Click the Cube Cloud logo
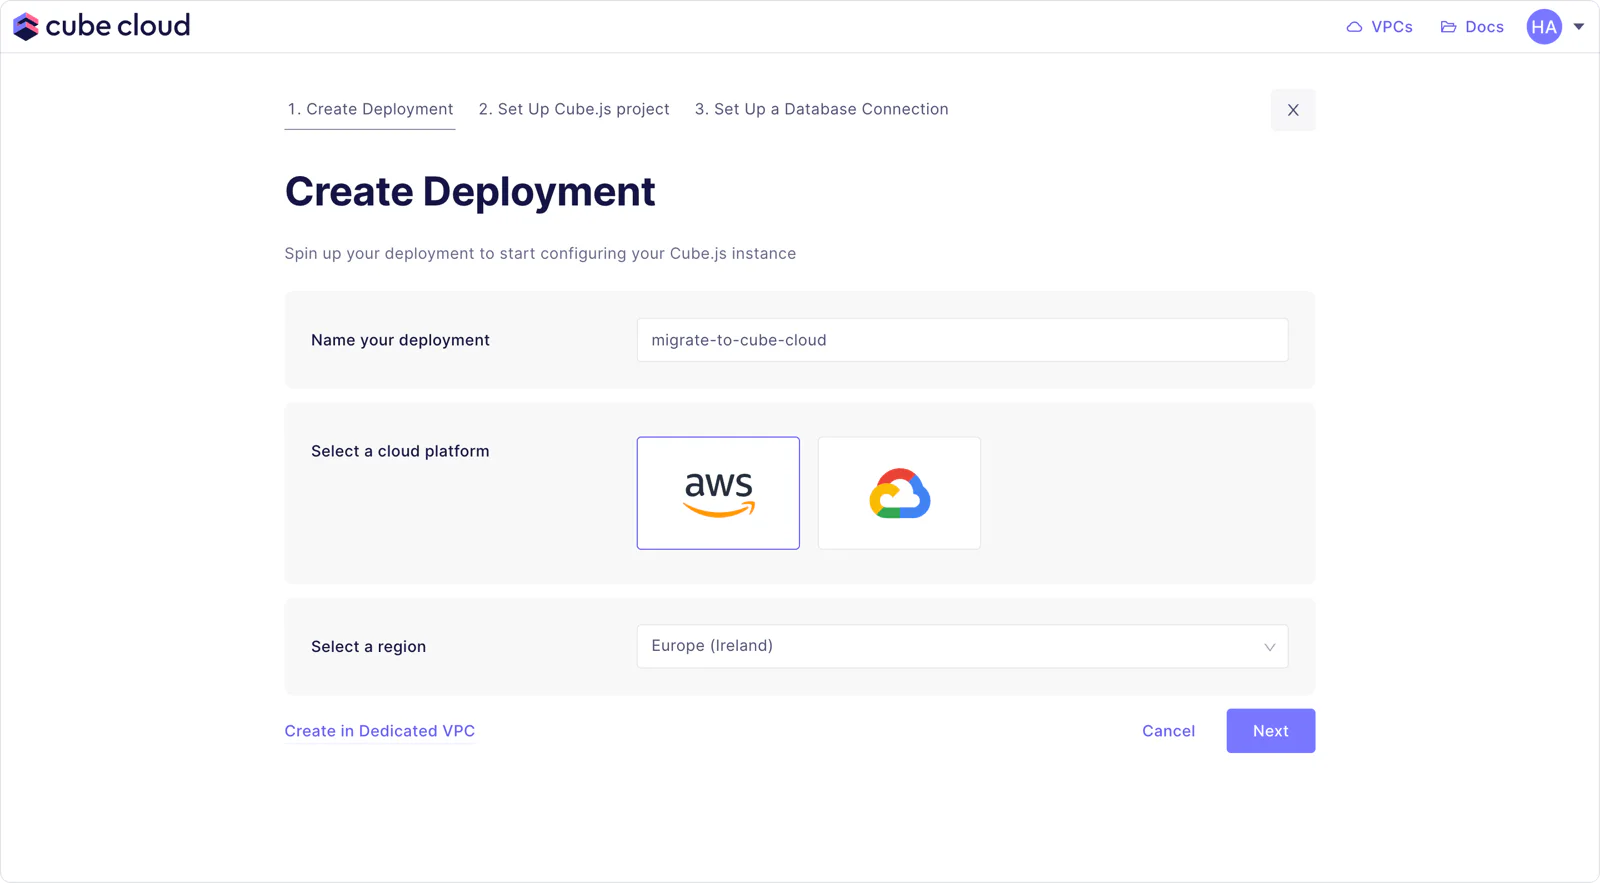The width and height of the screenshot is (1600, 883). (x=101, y=26)
